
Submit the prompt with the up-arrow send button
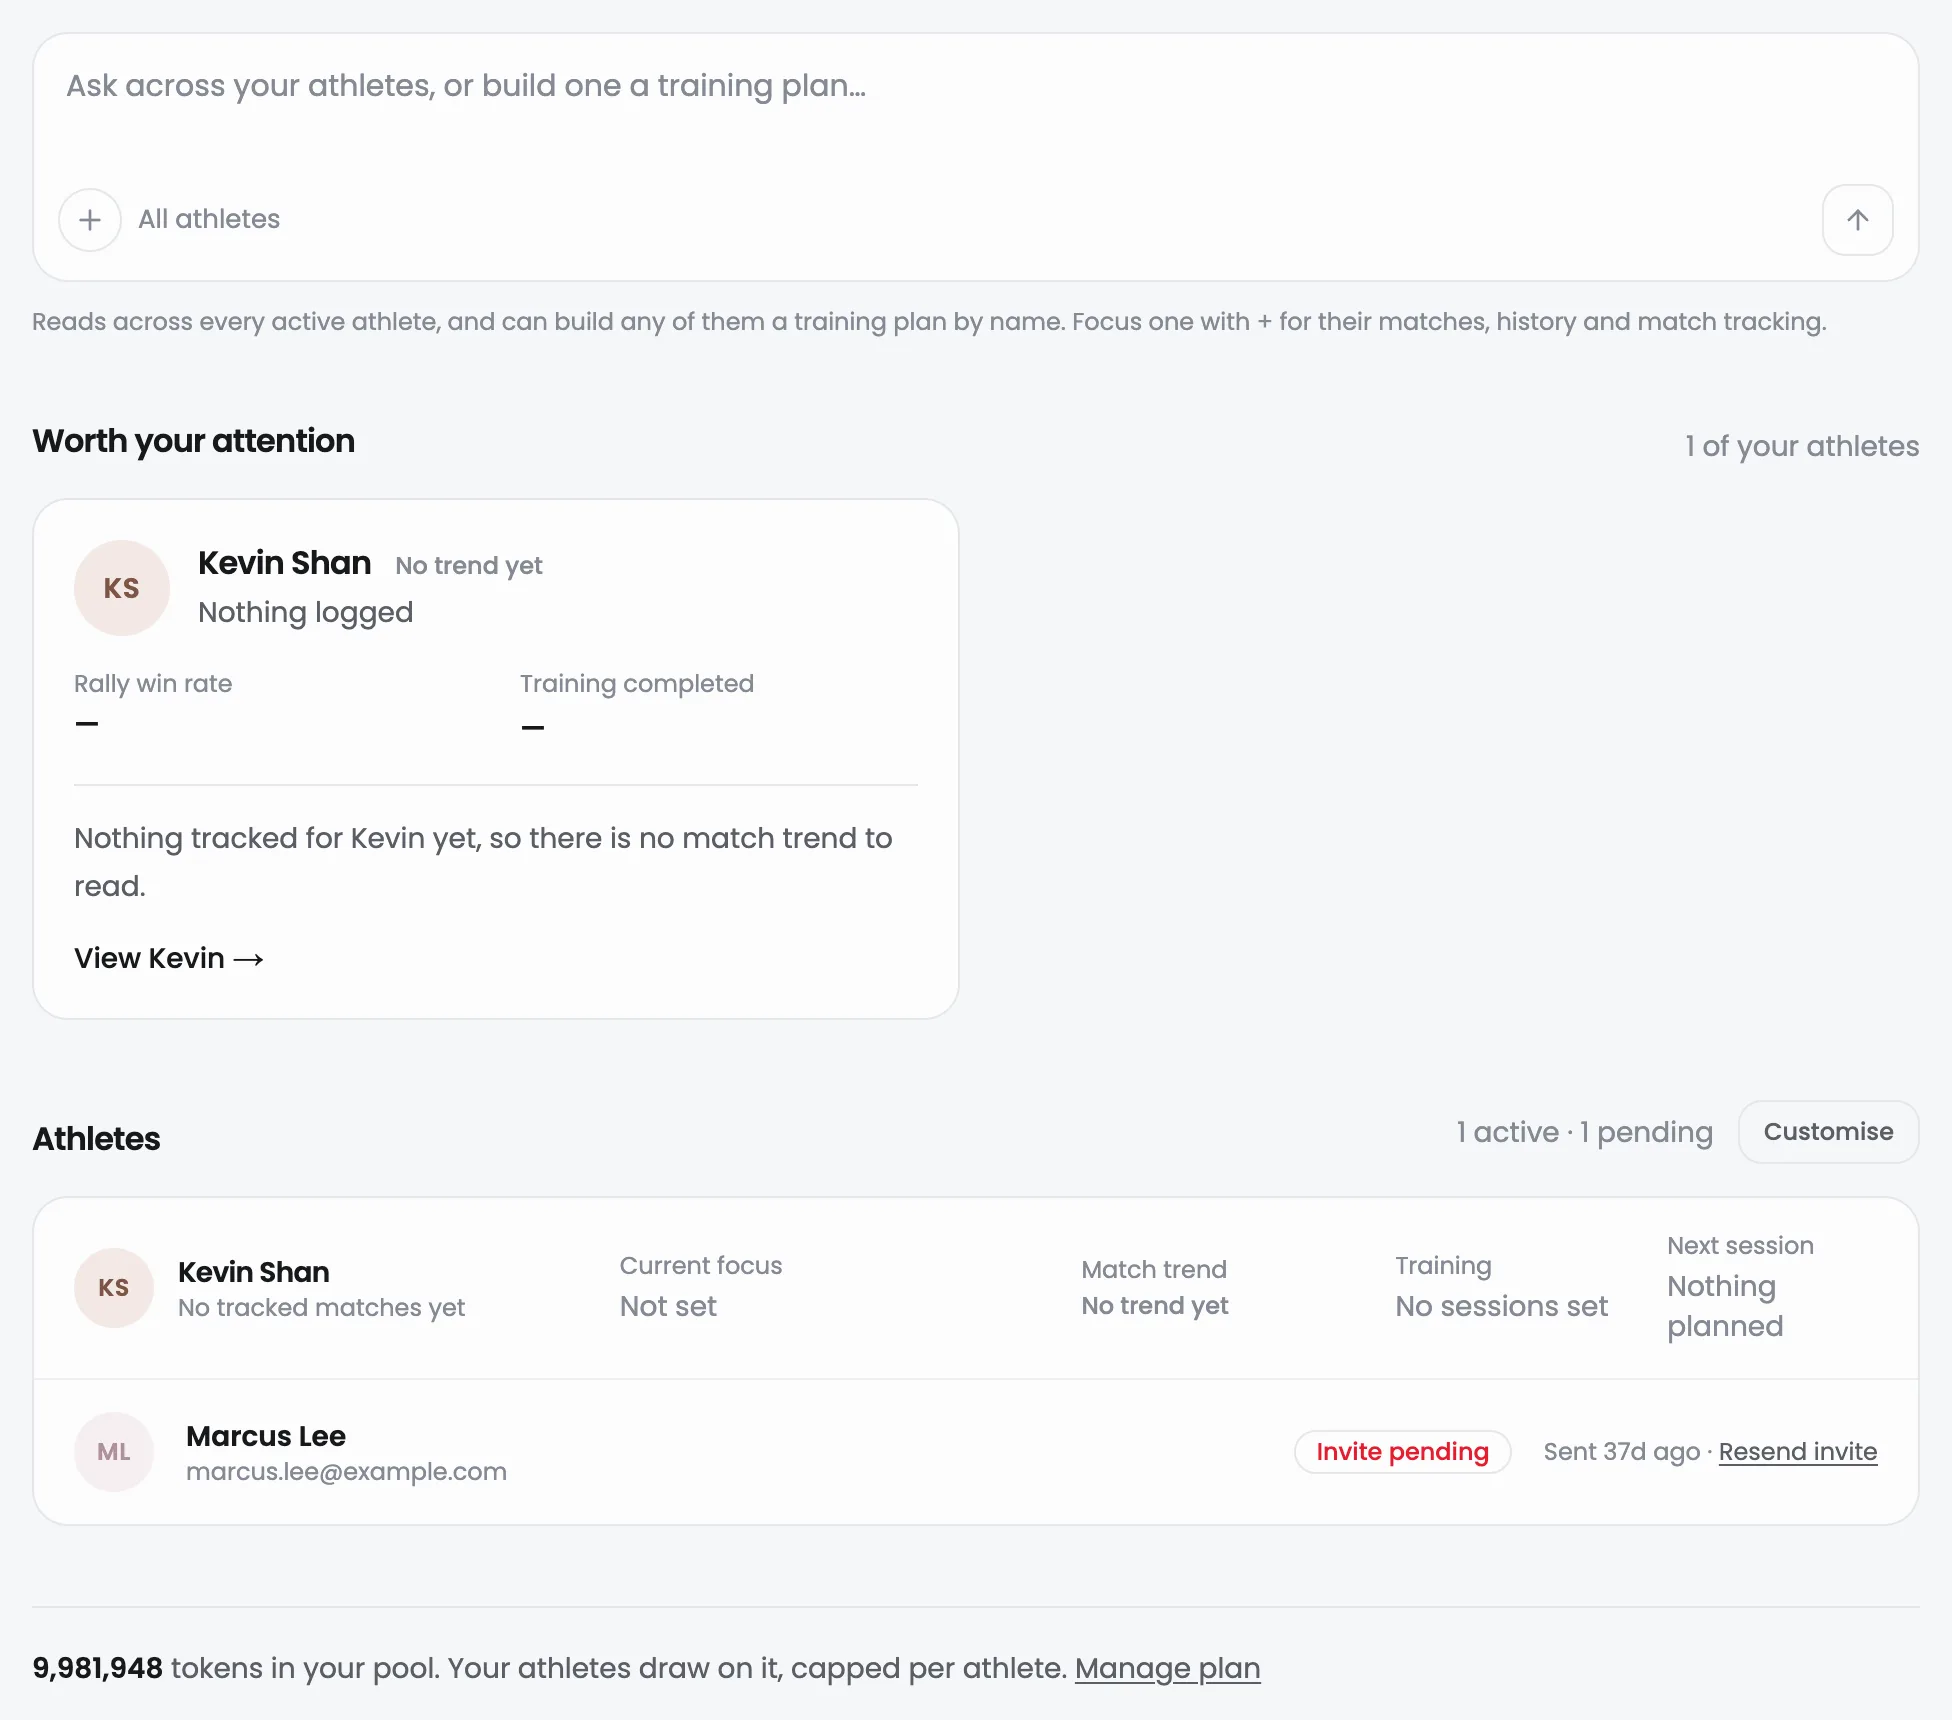(1857, 220)
